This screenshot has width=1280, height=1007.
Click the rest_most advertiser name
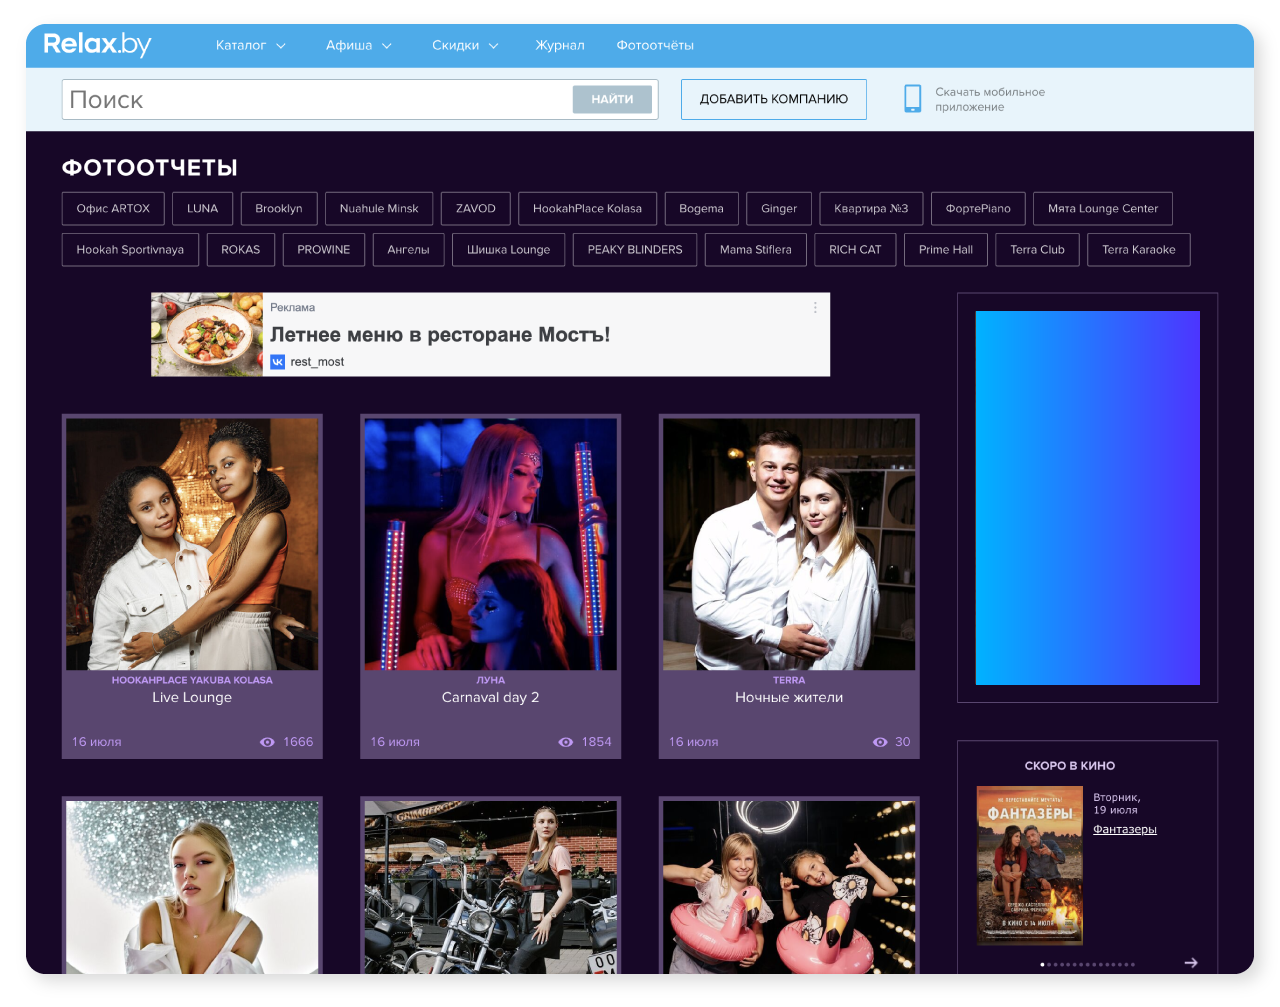[x=317, y=362]
